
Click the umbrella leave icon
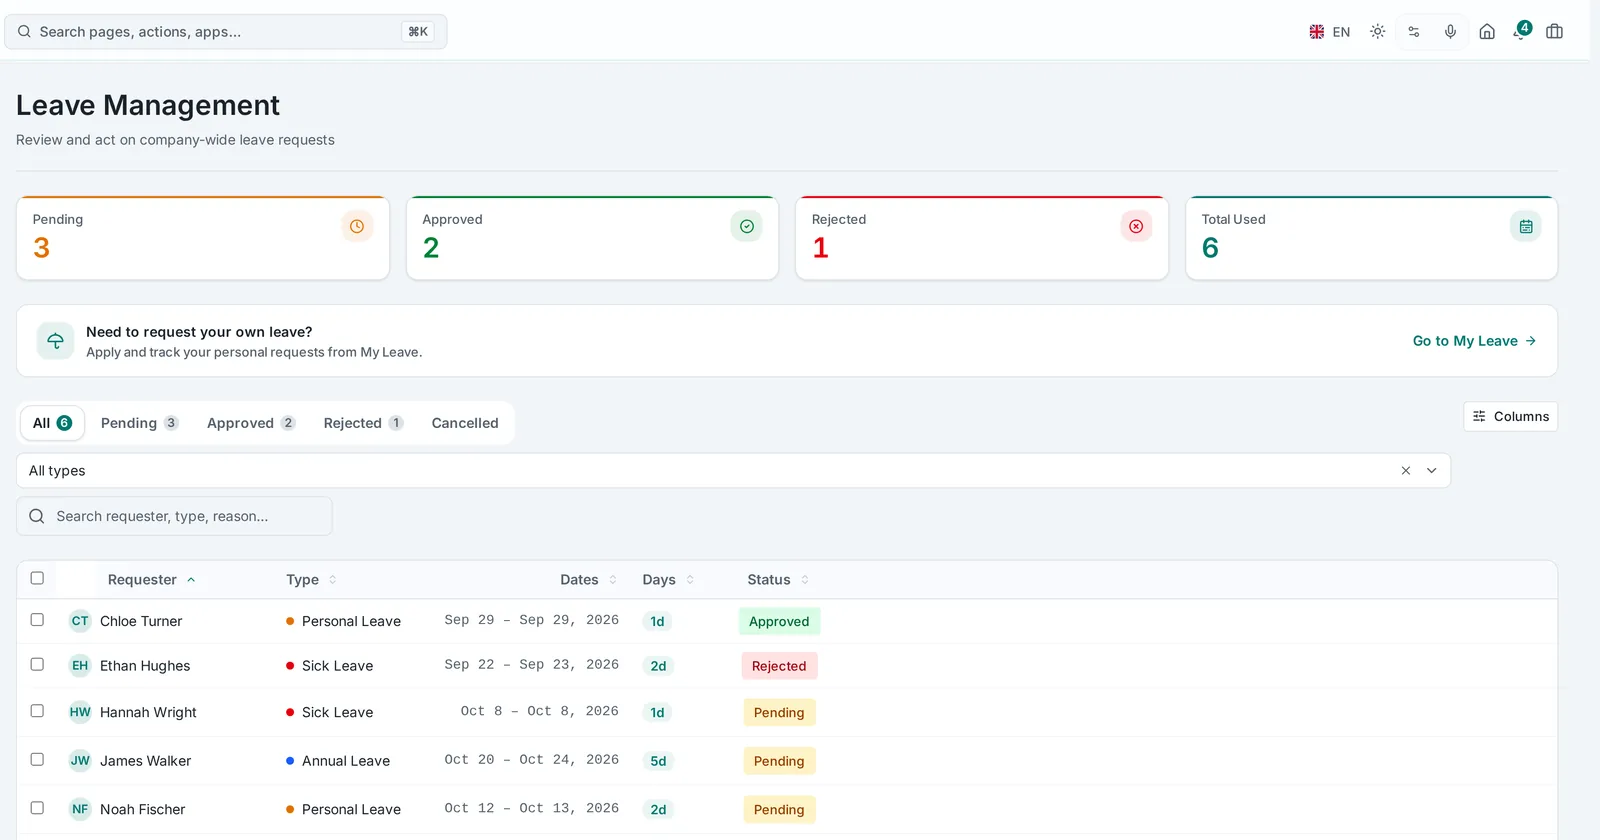click(x=56, y=341)
